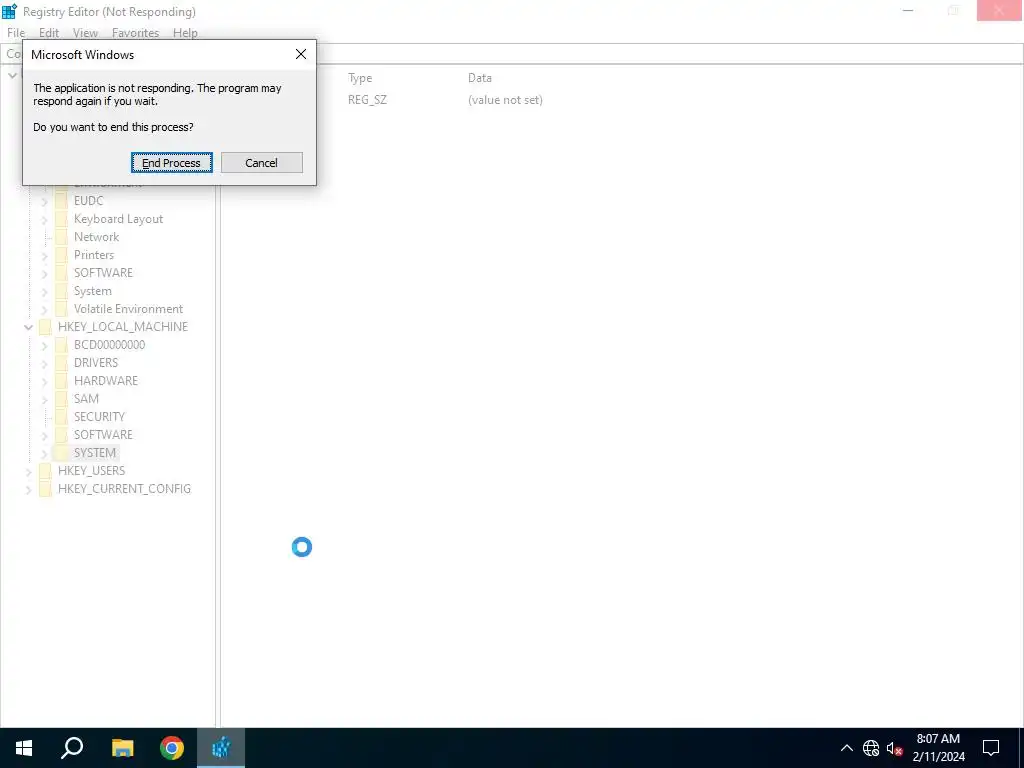
Task: Open the clock showing 8:07 AM
Action: coord(938,748)
